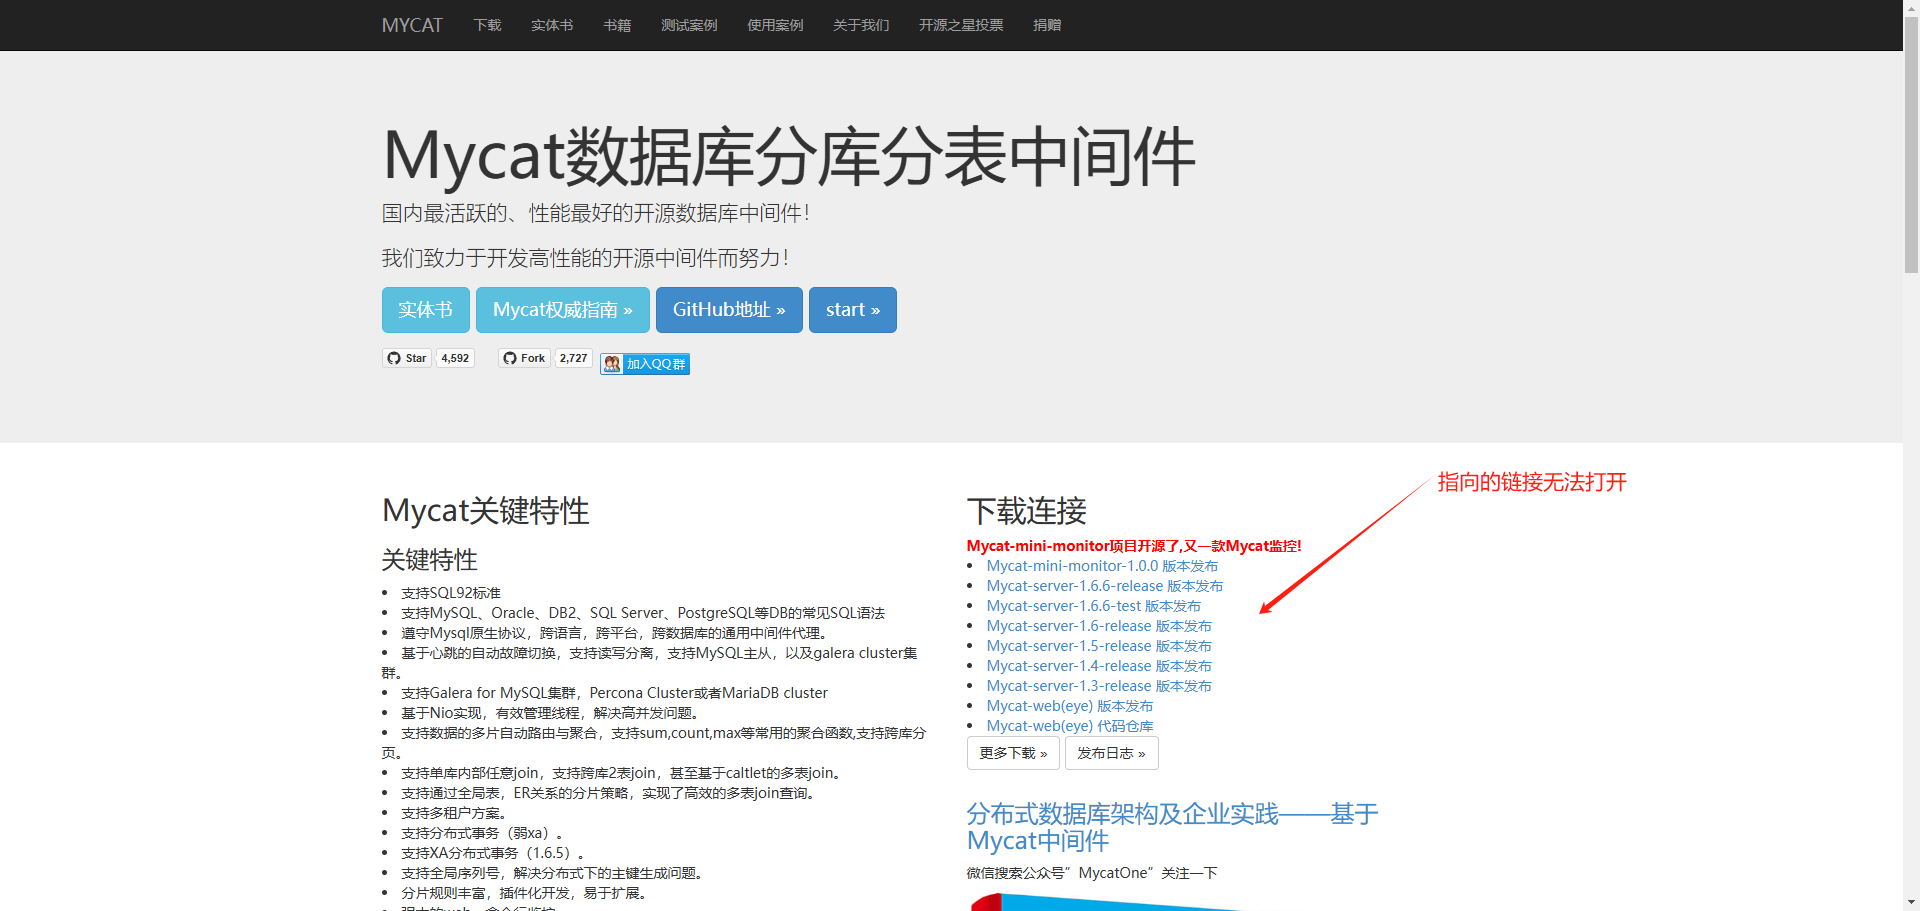Open the 分布式数据库架构及企业实践 heading link
This screenshot has width=1920, height=911.
(x=1172, y=827)
